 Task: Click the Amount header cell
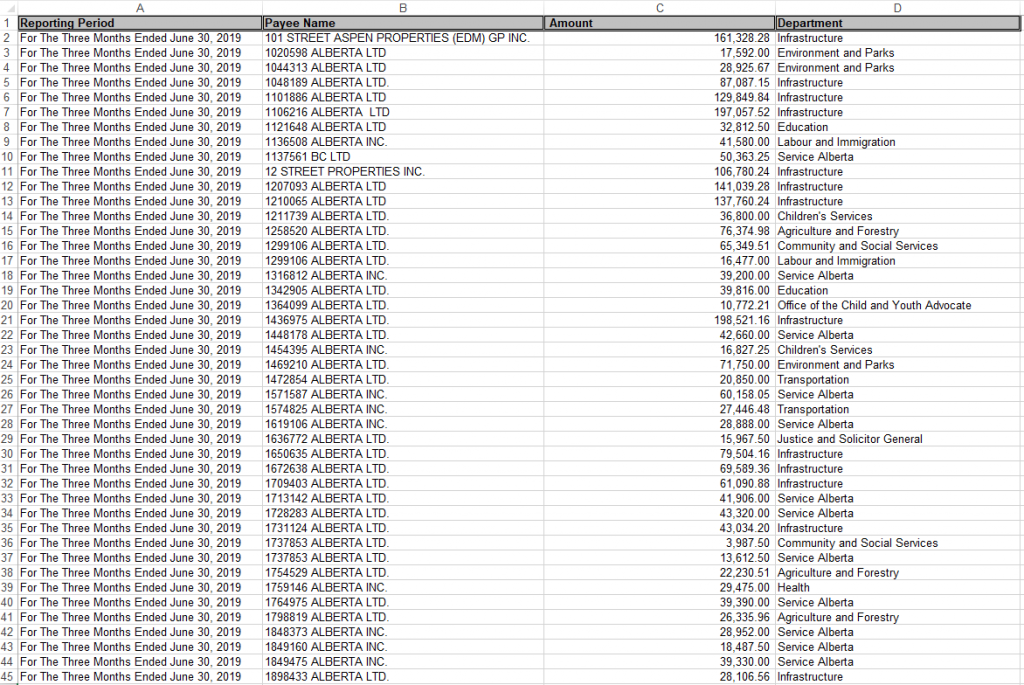(660, 23)
